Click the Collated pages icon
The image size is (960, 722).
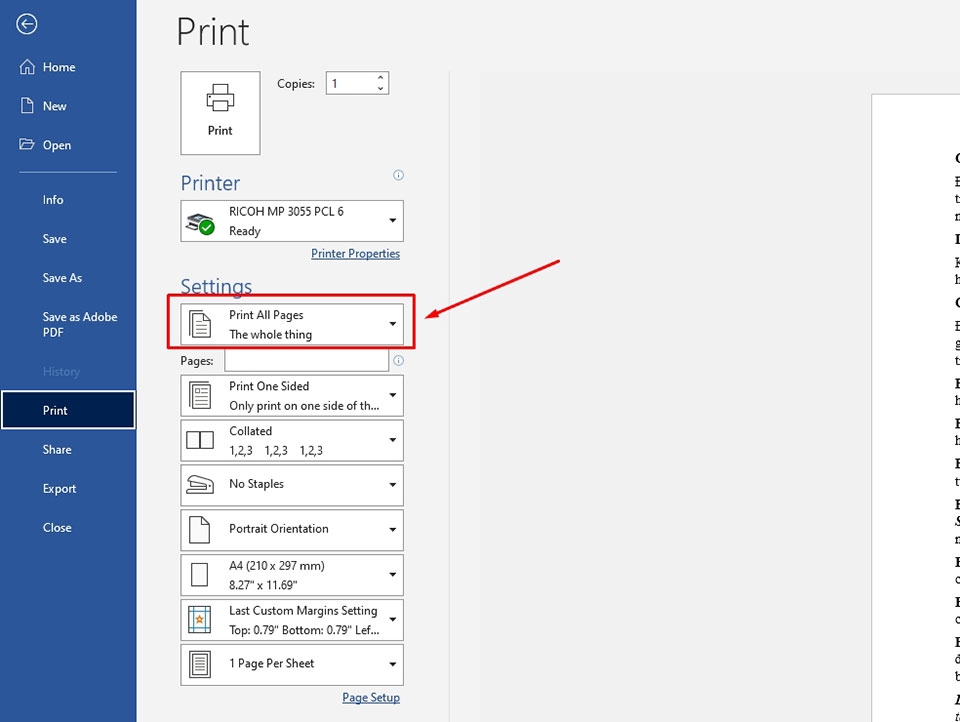[x=200, y=440]
